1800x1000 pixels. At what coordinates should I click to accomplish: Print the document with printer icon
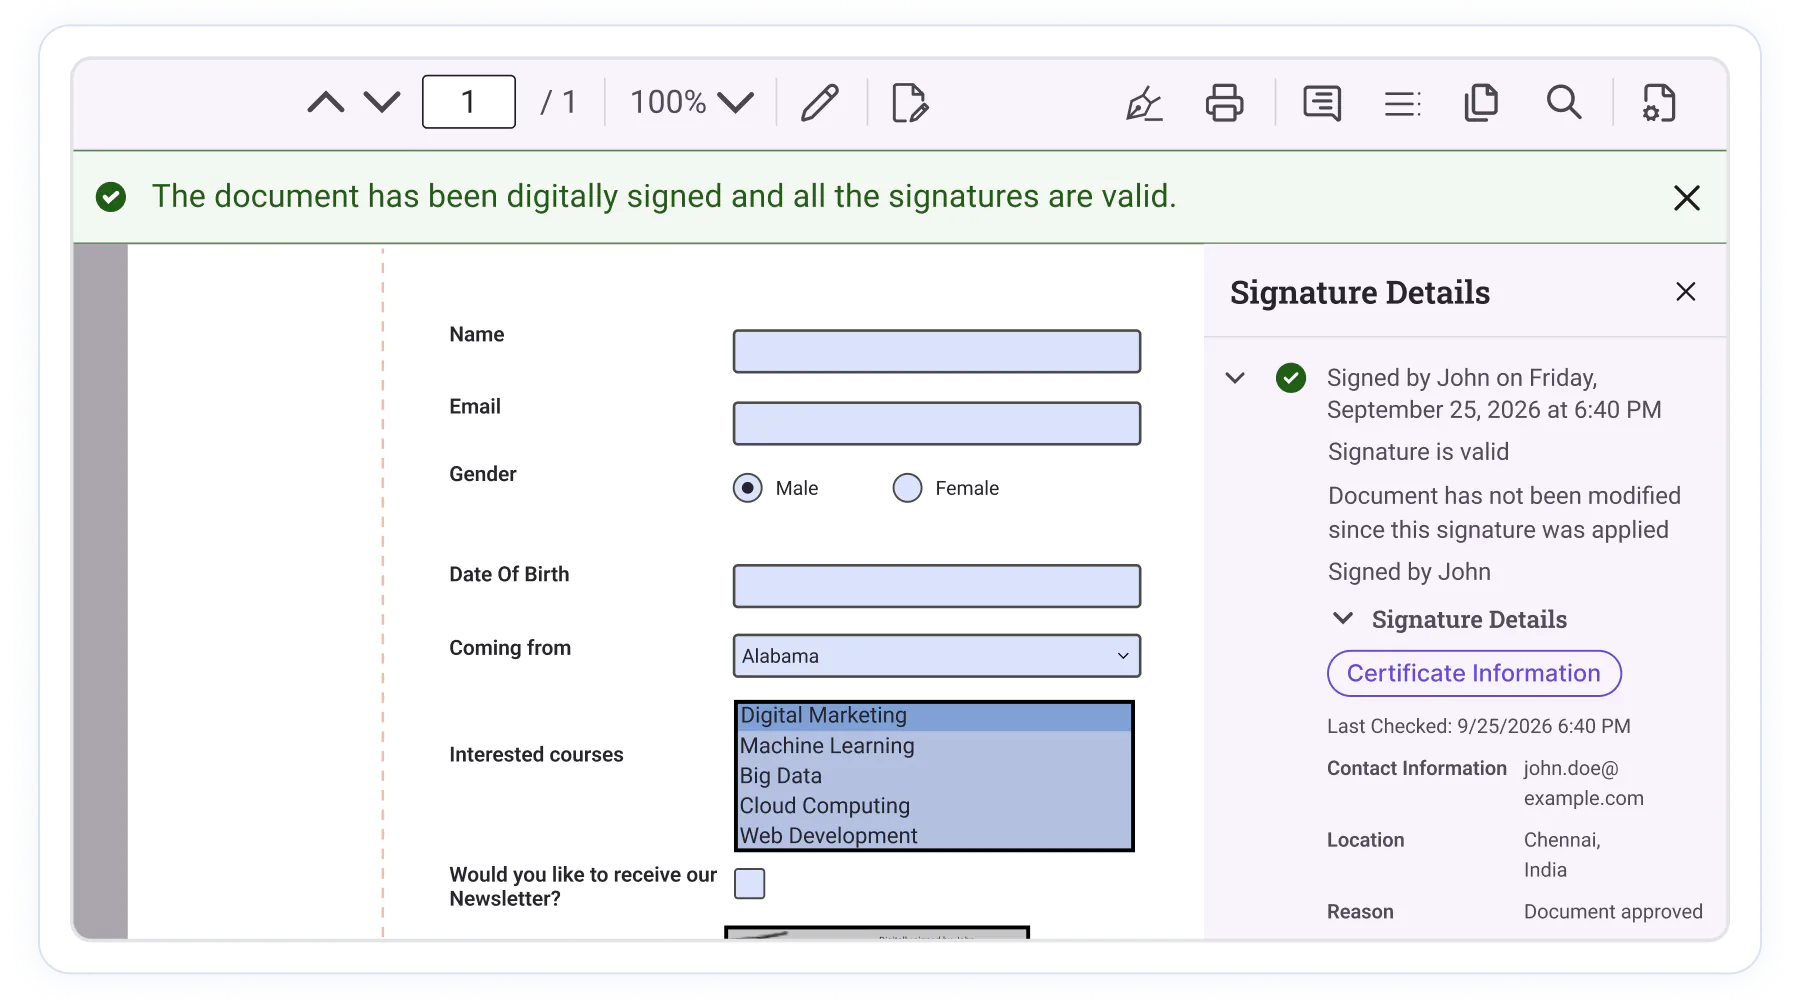click(1224, 102)
